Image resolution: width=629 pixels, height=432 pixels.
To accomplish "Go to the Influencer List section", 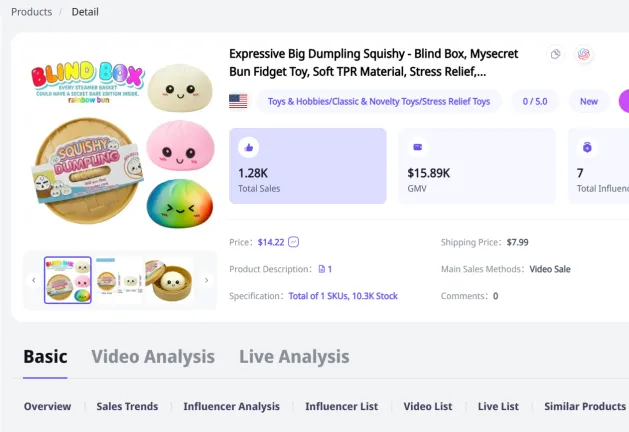I will point(341,406).
